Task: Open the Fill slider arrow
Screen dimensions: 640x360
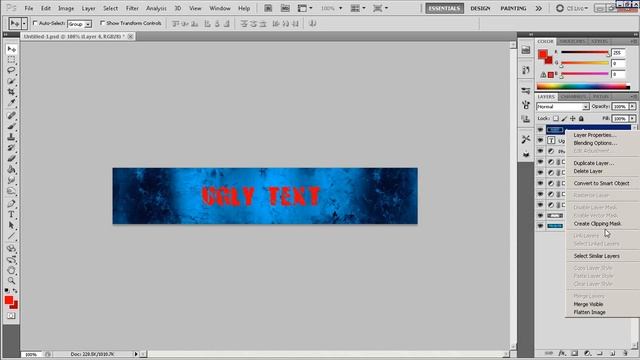Action: 632,119
